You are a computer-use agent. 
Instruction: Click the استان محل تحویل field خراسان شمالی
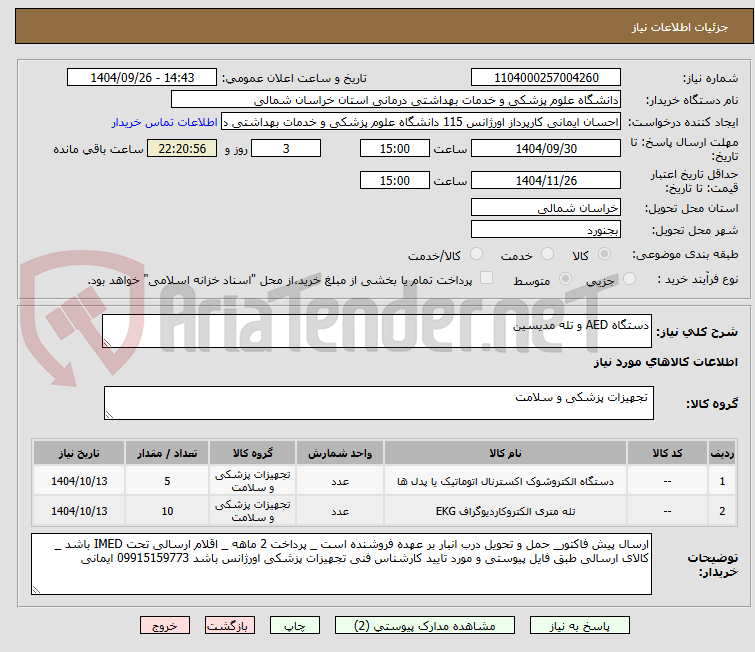(x=546, y=208)
